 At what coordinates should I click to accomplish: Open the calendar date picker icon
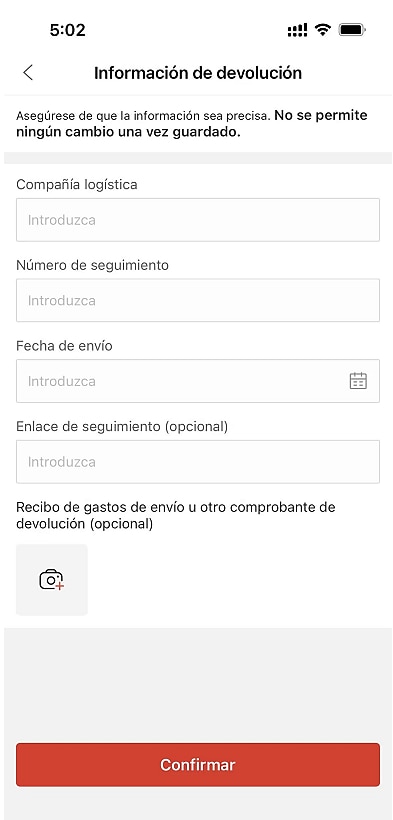pos(358,381)
